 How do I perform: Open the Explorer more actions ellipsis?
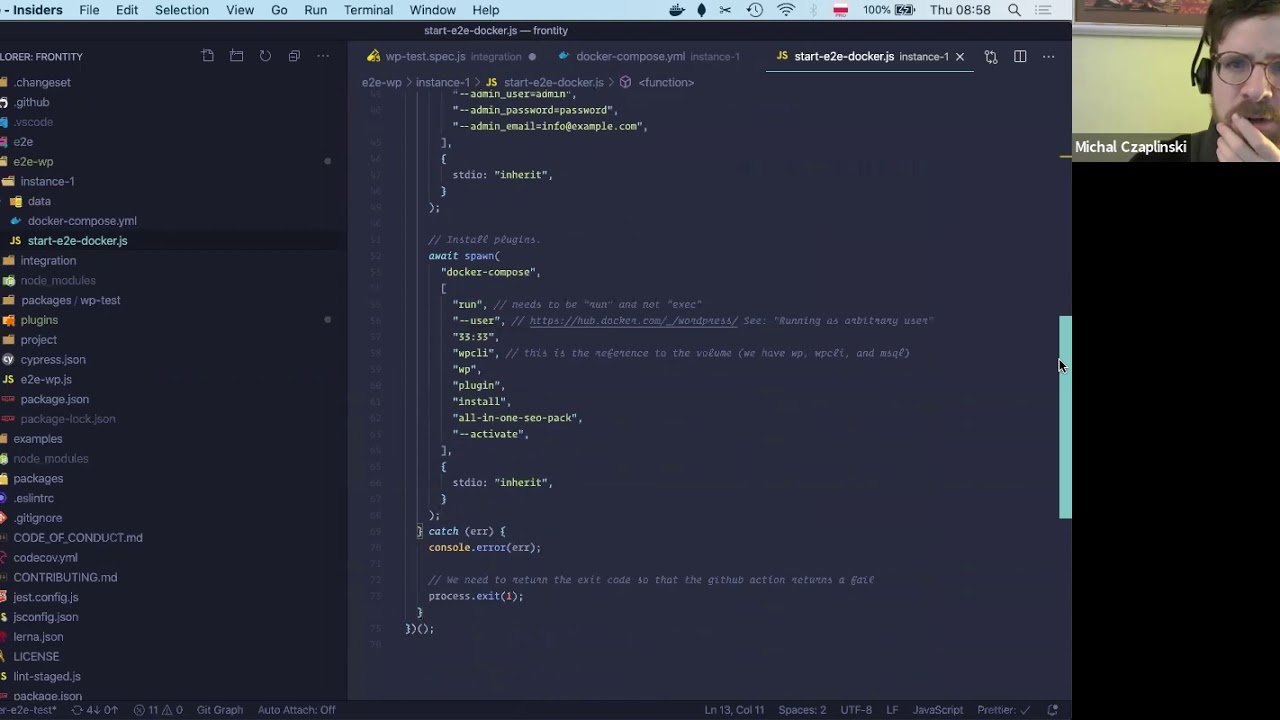pyautogui.click(x=323, y=57)
